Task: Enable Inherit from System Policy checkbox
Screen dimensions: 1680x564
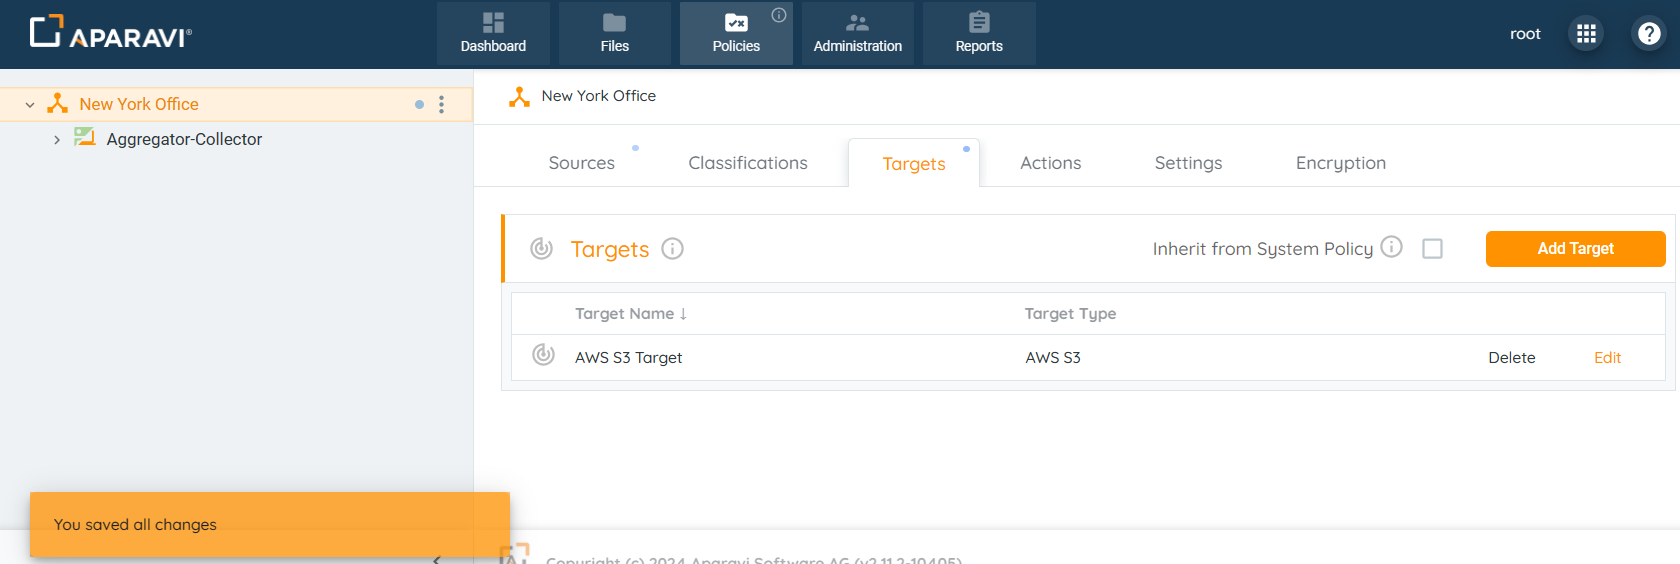Action: (1432, 249)
